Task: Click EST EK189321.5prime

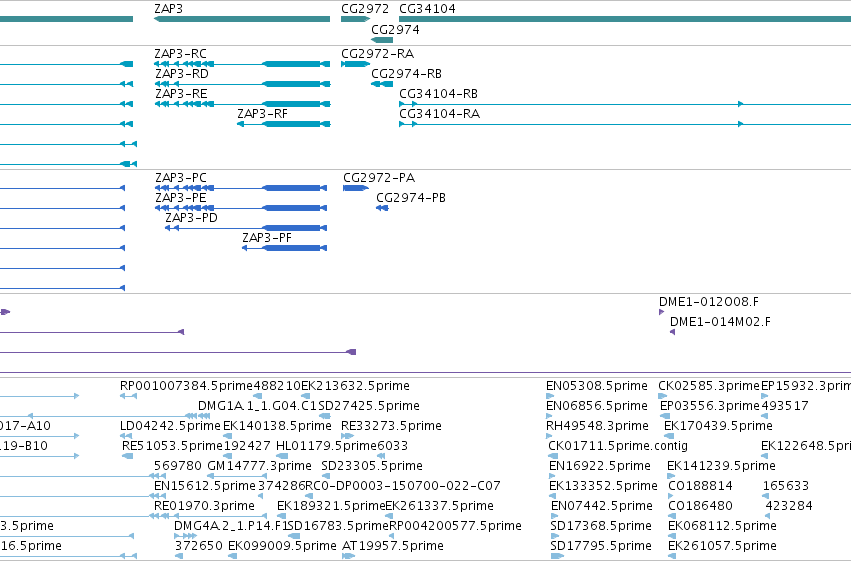Action: point(331,507)
